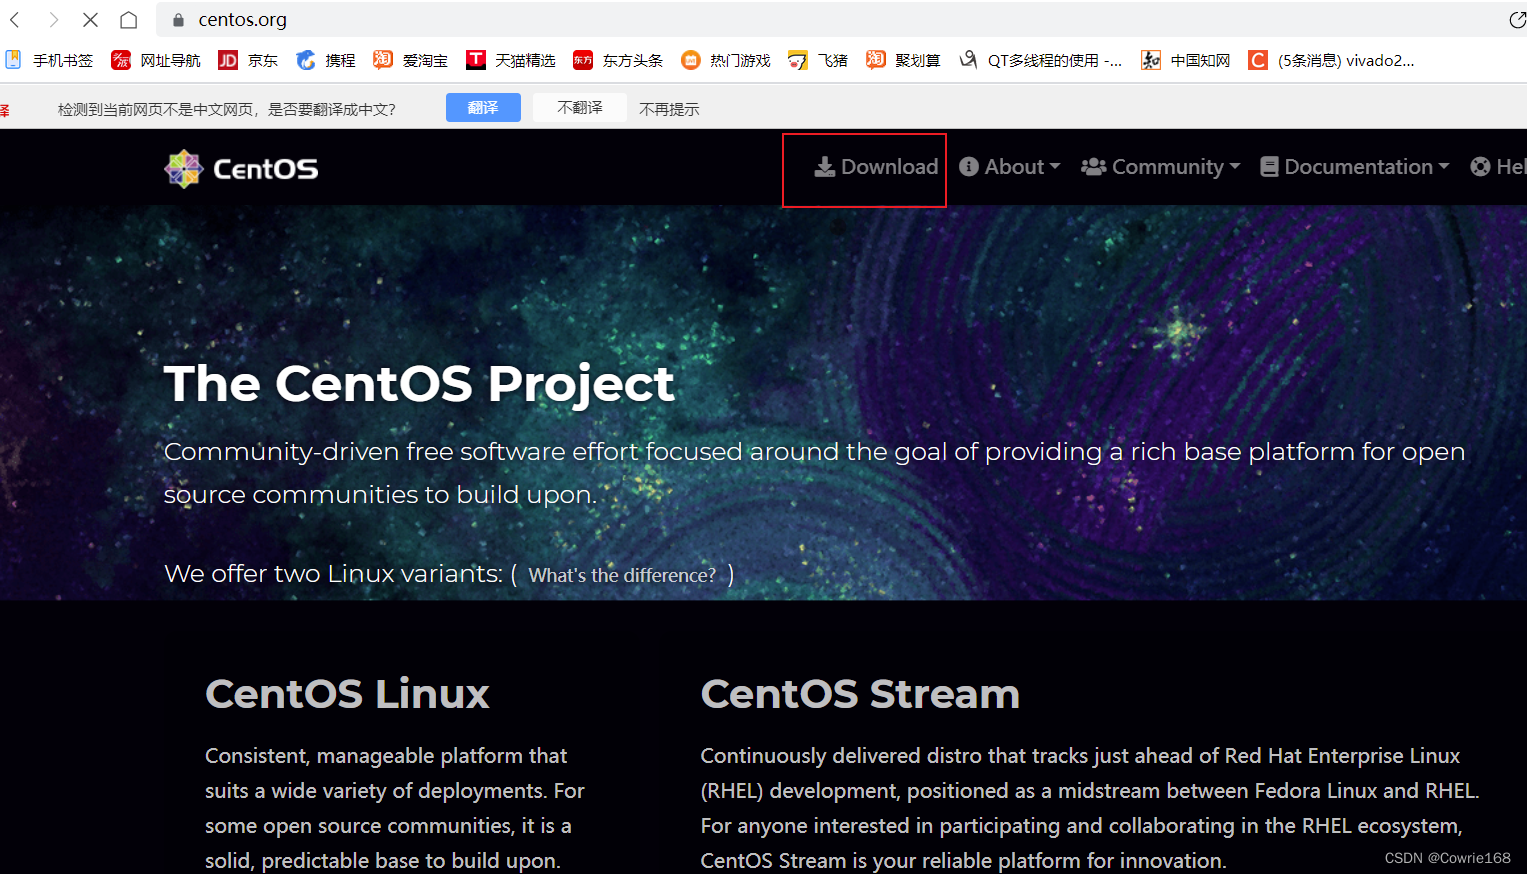Select the JD (京东) bookmark icon
Image resolution: width=1527 pixels, height=874 pixels.
227,60
